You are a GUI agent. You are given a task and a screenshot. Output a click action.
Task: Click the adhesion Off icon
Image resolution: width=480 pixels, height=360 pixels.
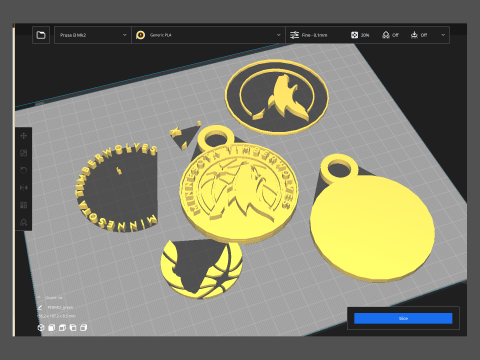414,35
